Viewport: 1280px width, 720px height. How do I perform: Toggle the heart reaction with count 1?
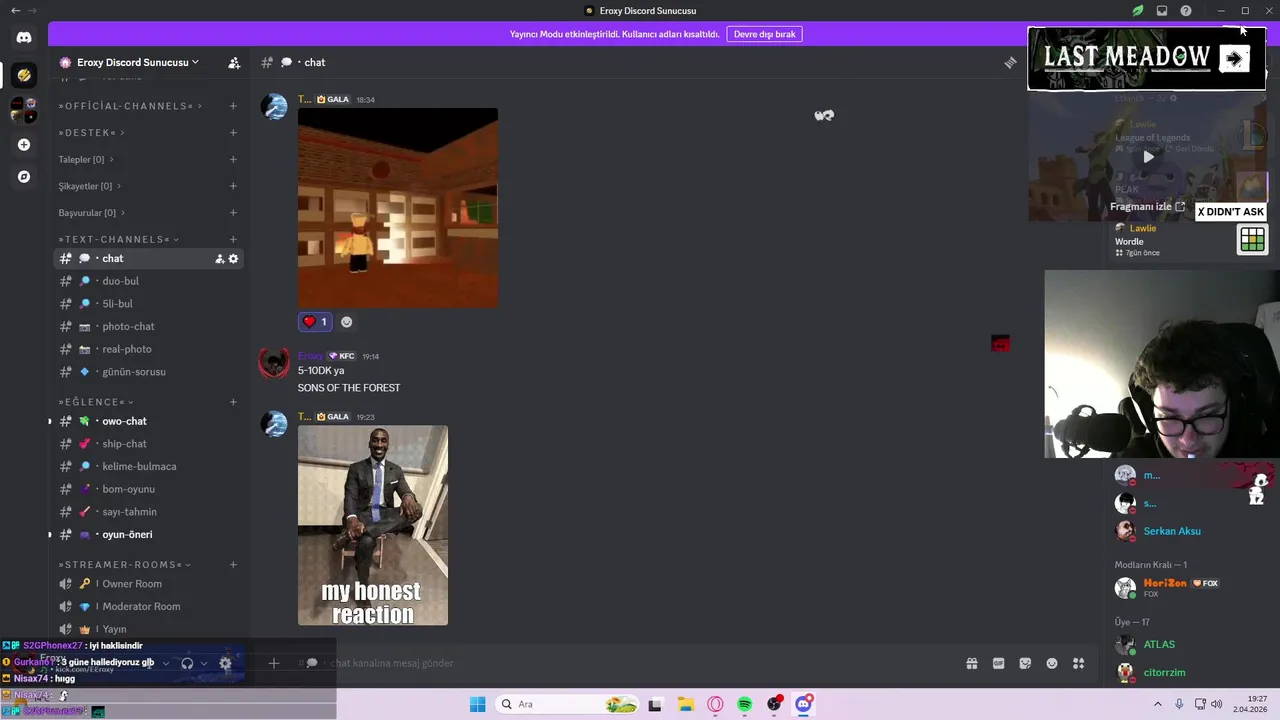315,322
